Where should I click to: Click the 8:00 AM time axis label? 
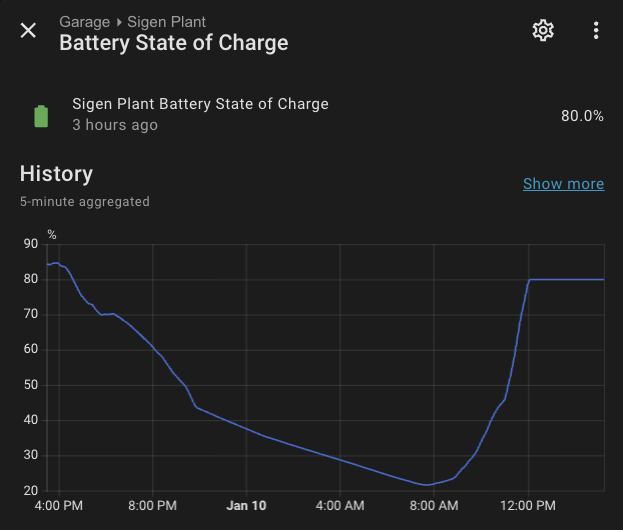click(x=434, y=506)
